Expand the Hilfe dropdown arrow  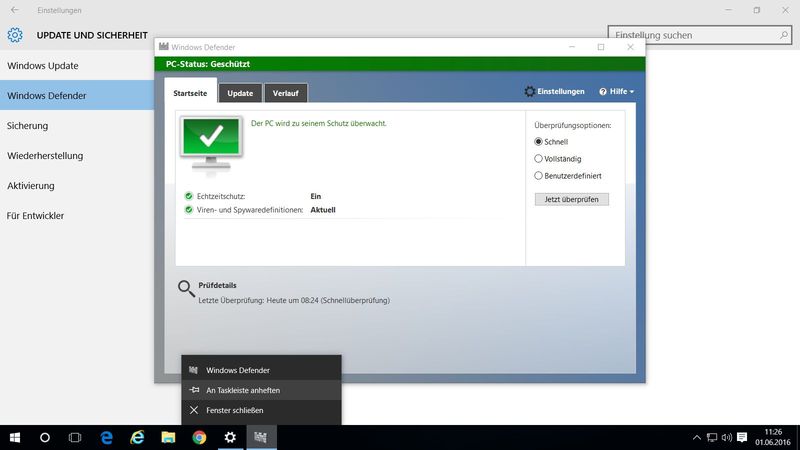point(632,92)
